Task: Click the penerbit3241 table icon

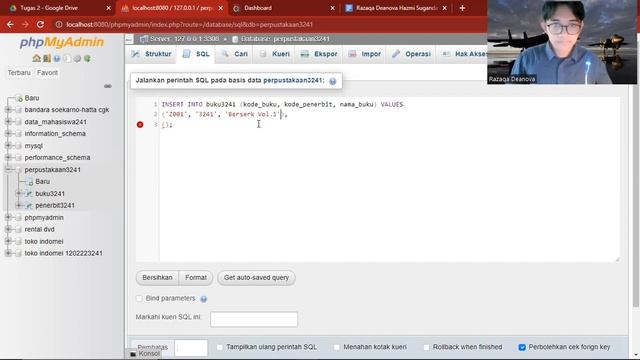Action: pos(29,205)
